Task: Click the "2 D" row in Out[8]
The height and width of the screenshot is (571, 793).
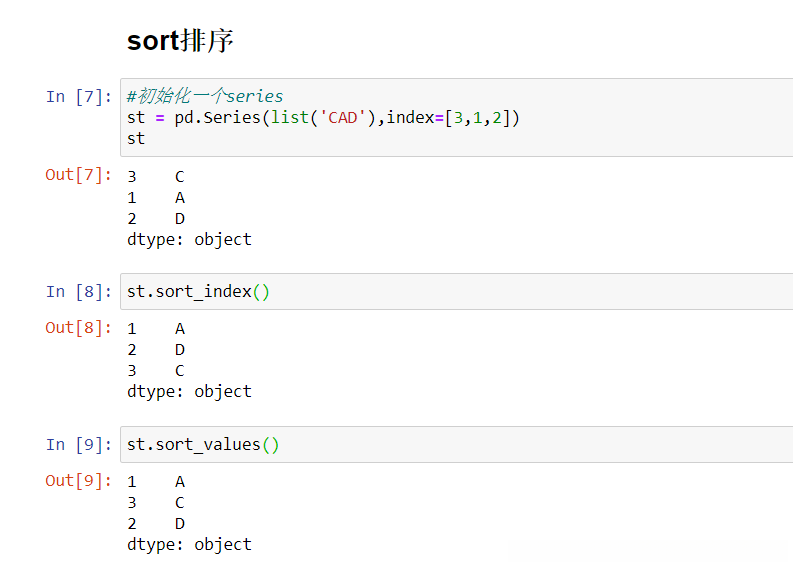Action: point(156,349)
